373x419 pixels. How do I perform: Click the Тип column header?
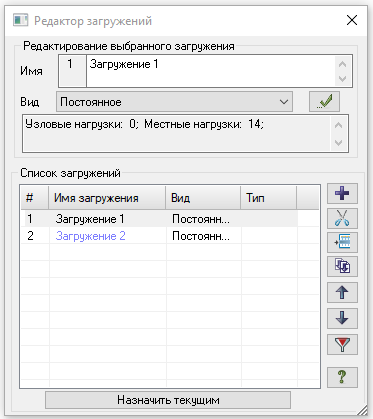[268, 198]
